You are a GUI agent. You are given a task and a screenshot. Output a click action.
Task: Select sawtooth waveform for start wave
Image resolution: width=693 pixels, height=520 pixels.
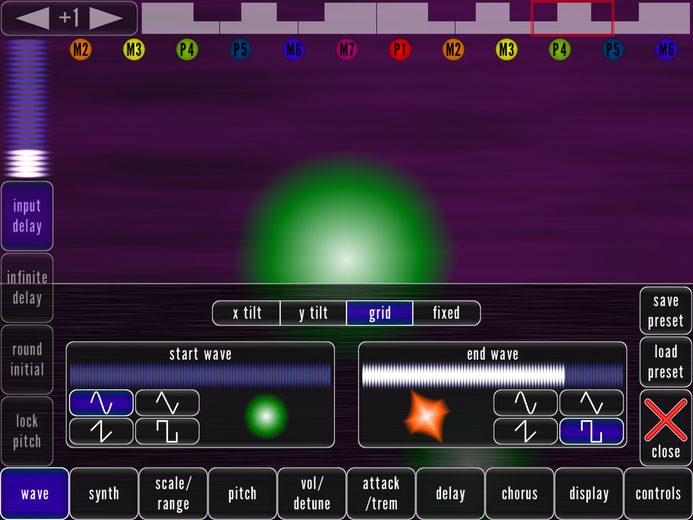click(x=101, y=431)
